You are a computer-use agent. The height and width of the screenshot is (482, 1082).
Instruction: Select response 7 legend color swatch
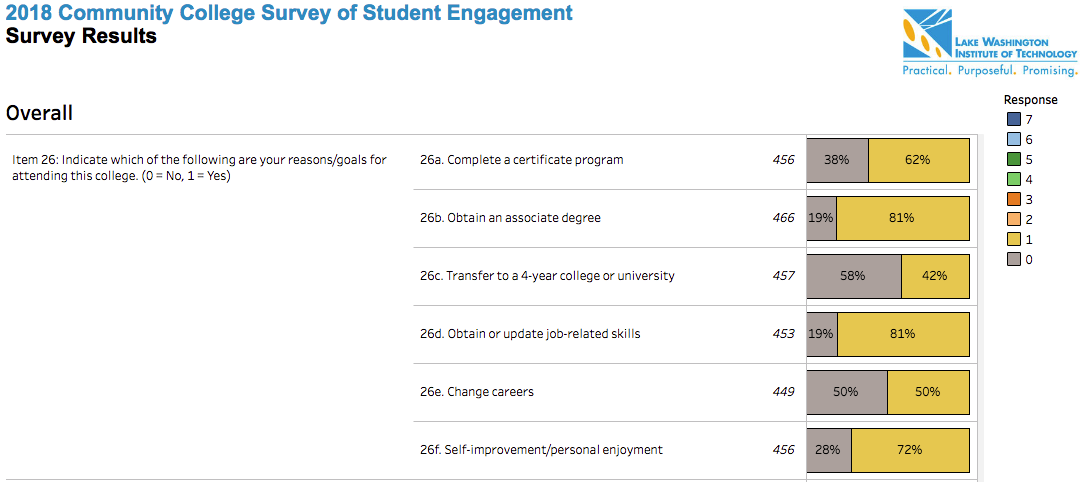pos(1013,119)
